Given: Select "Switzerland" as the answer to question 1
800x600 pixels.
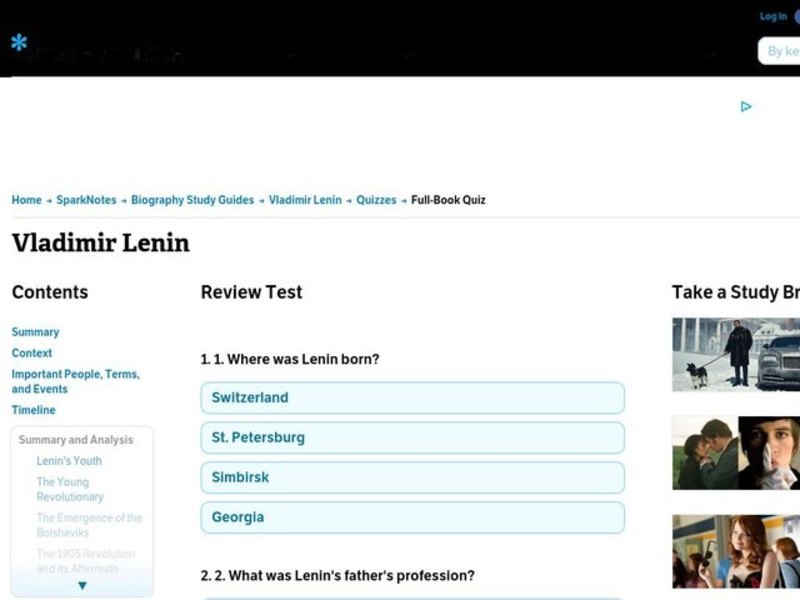Looking at the screenshot, I should tap(412, 397).
